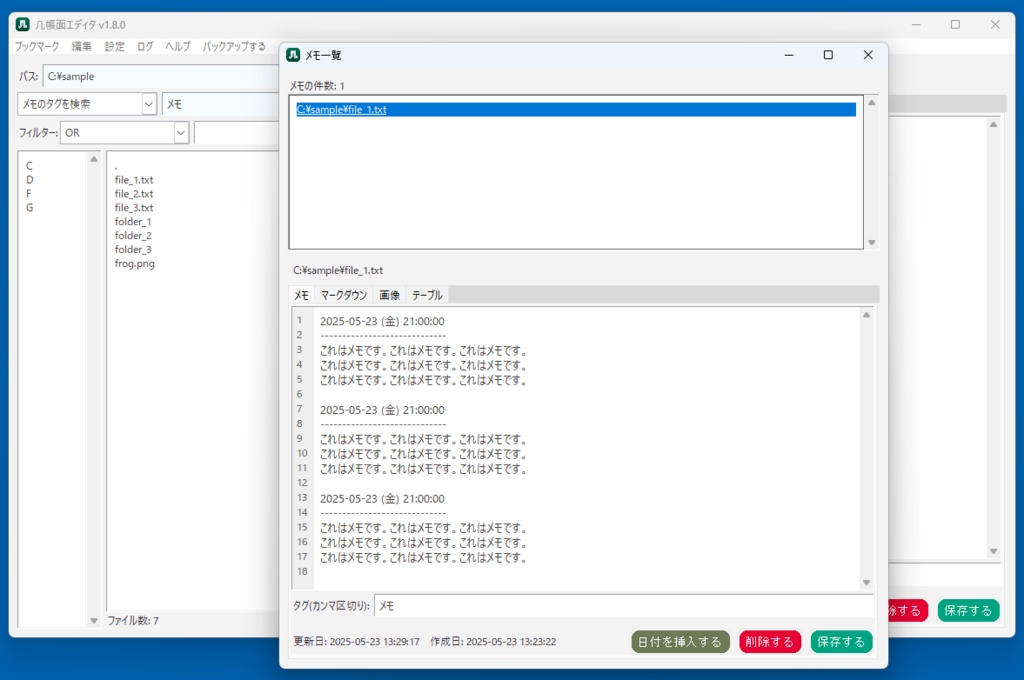Screen dimensions: 1024x680
Task: Click the 保存する button in main window
Action: click(968, 611)
